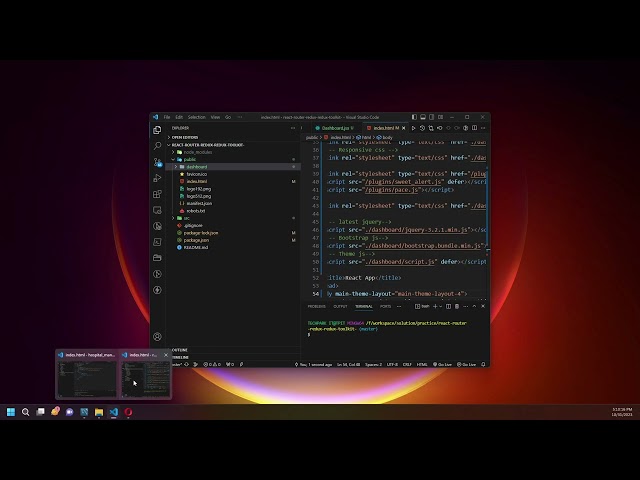Image resolution: width=640 pixels, height=480 pixels.
Task: Select the hospital_man VS Code window thumbnail
Action: [x=87, y=375]
